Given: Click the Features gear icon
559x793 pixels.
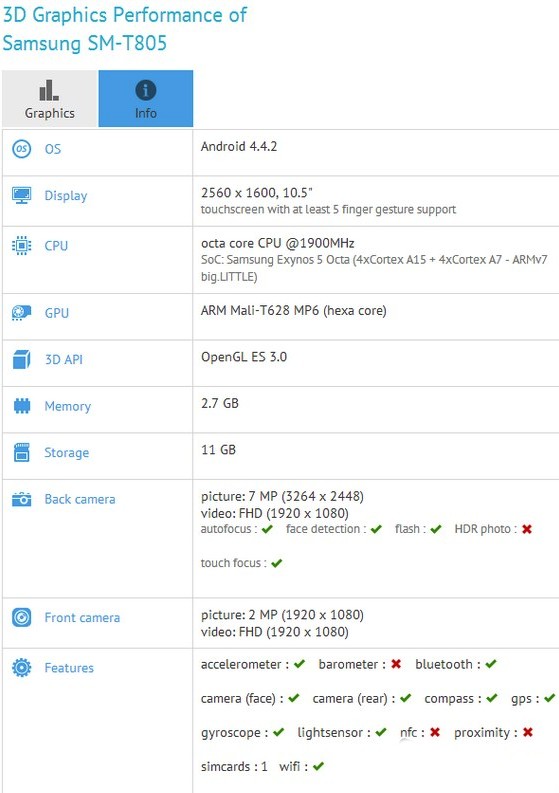Looking at the screenshot, I should 21,668.
